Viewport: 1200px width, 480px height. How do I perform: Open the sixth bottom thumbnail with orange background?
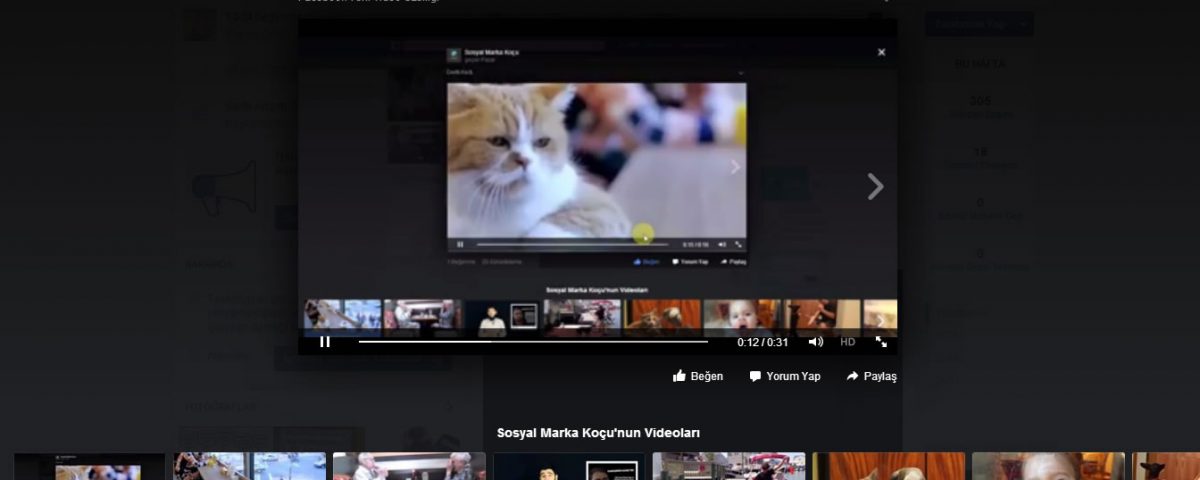889,466
